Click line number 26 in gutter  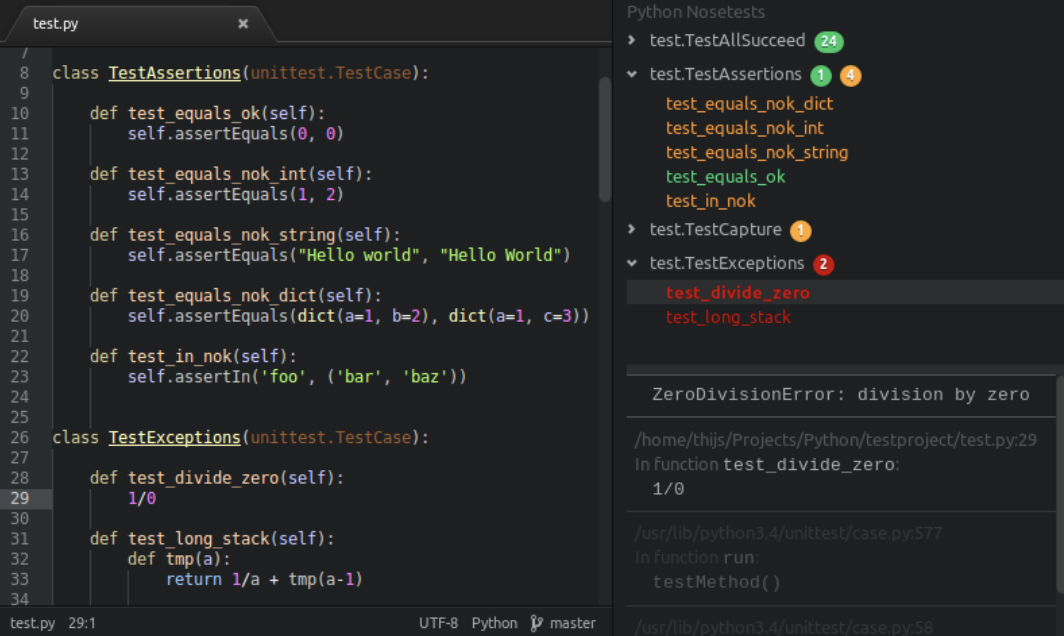click(20, 438)
